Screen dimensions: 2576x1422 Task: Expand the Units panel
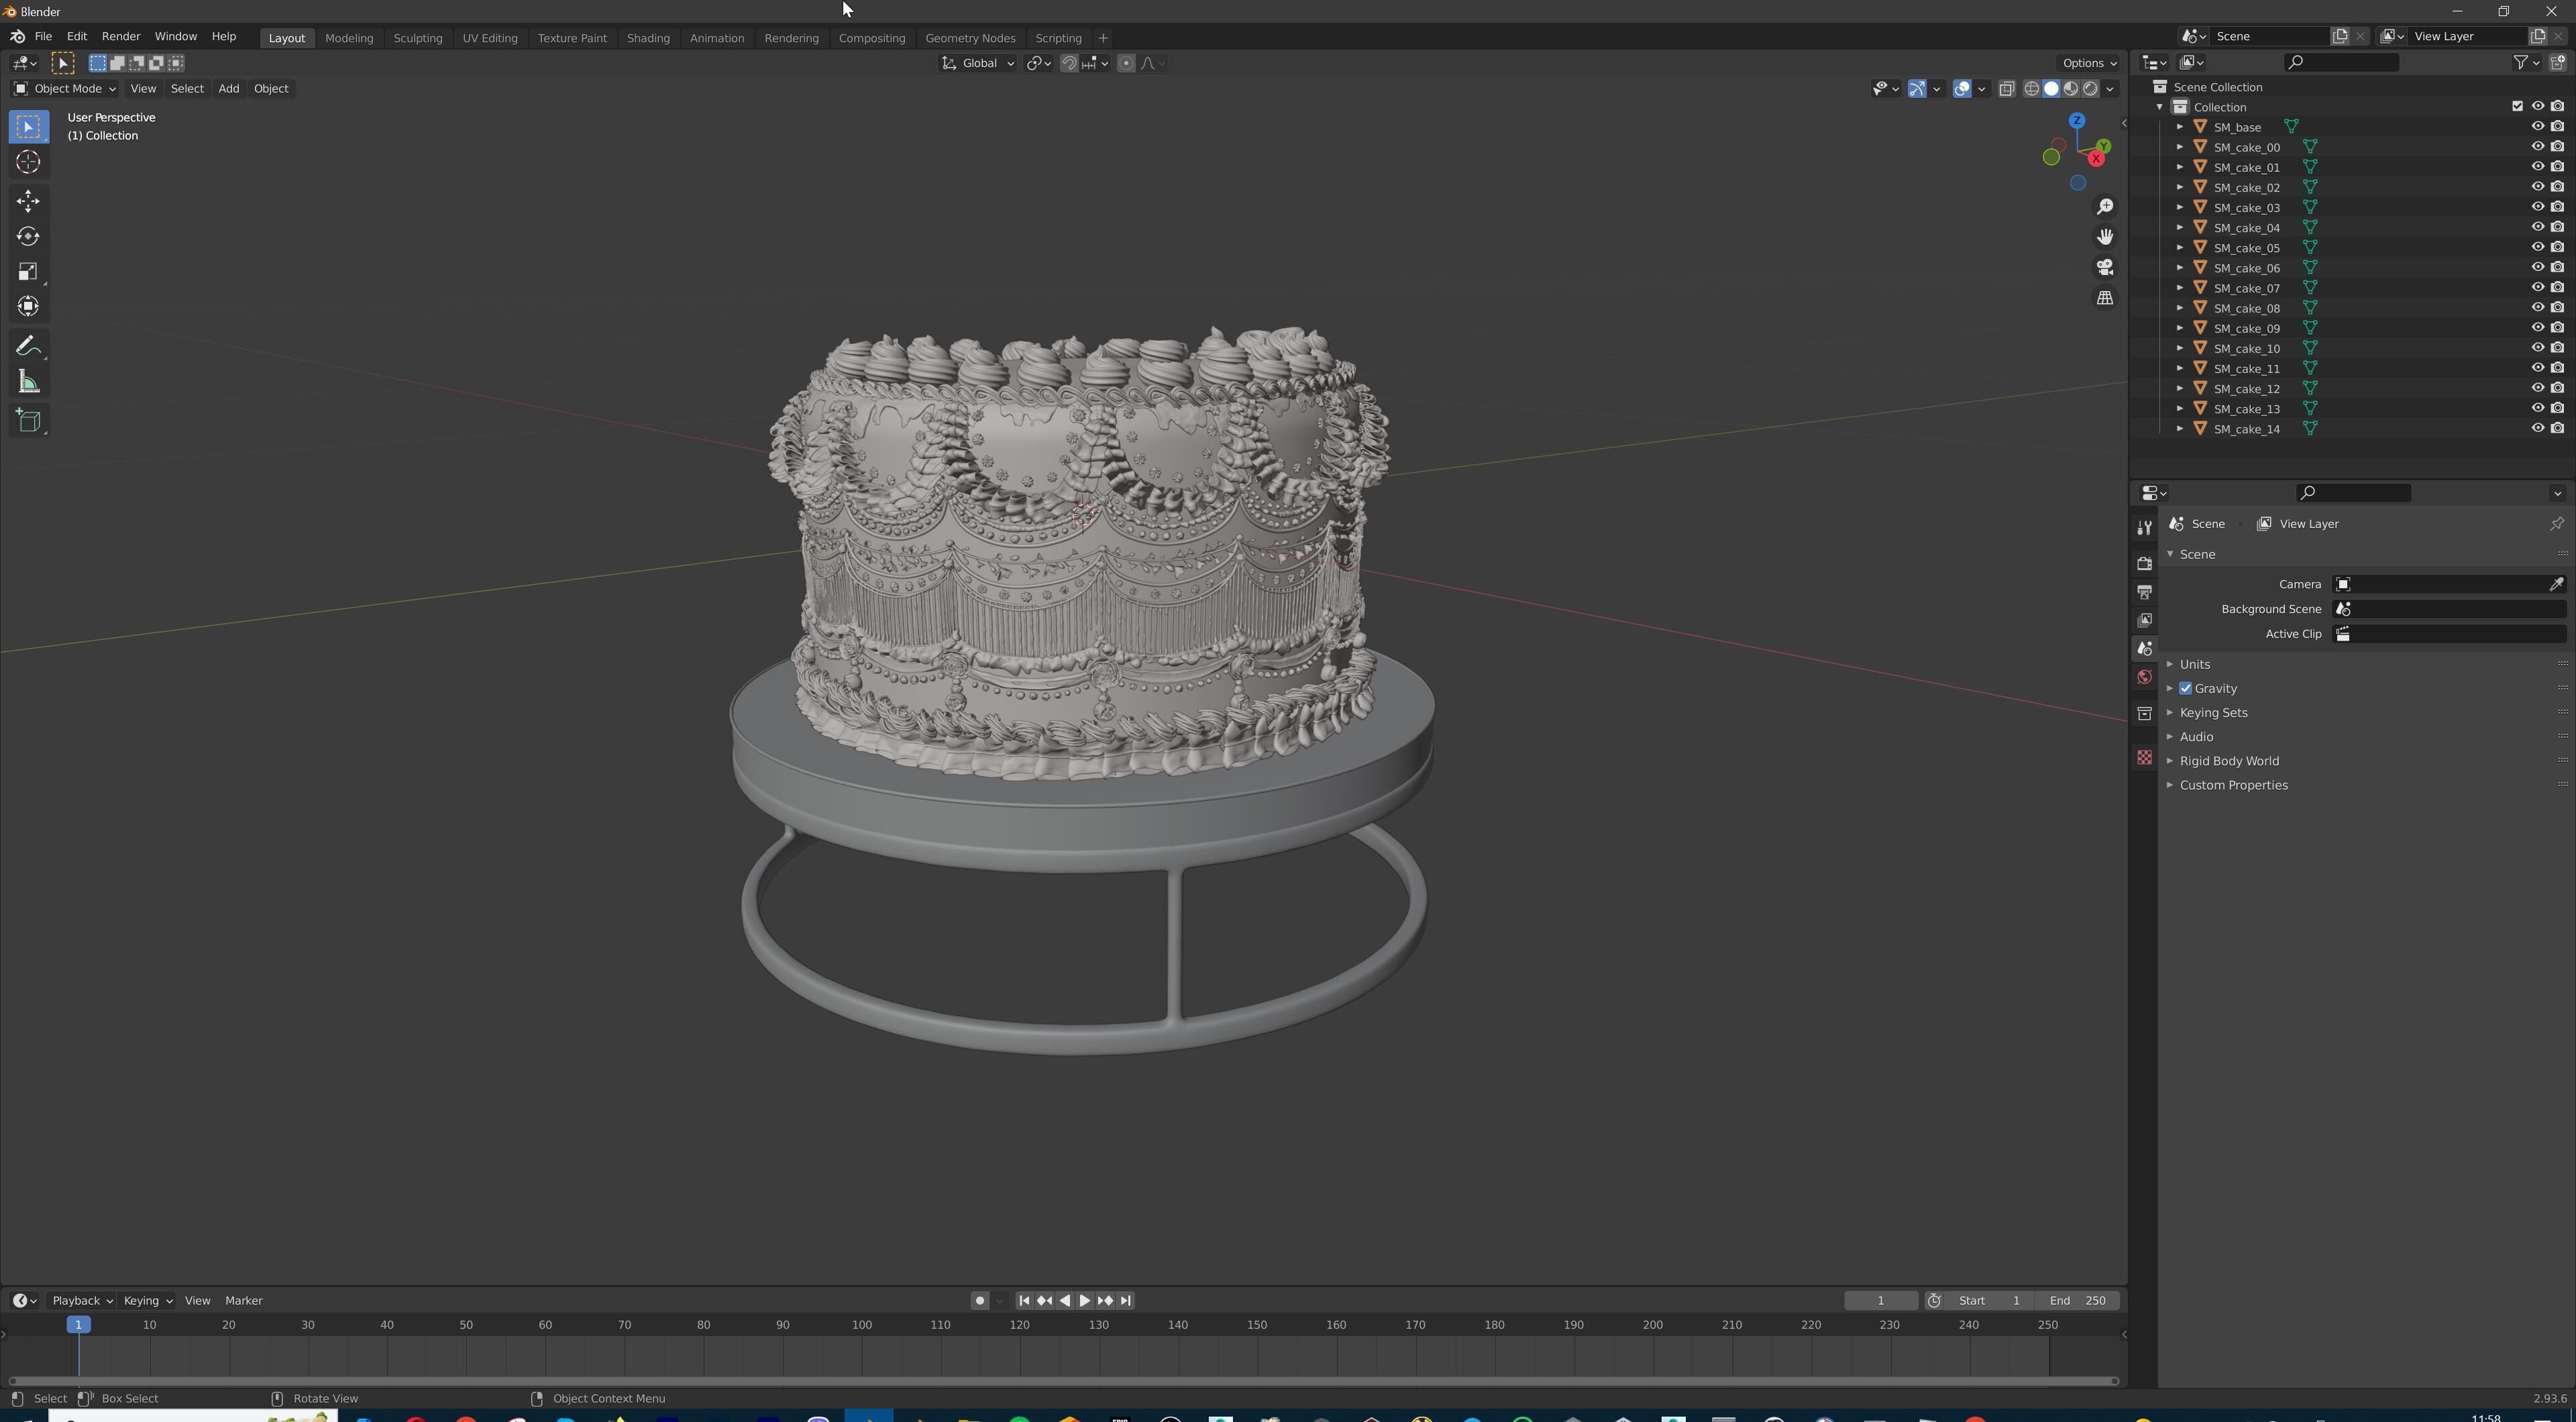2195,664
